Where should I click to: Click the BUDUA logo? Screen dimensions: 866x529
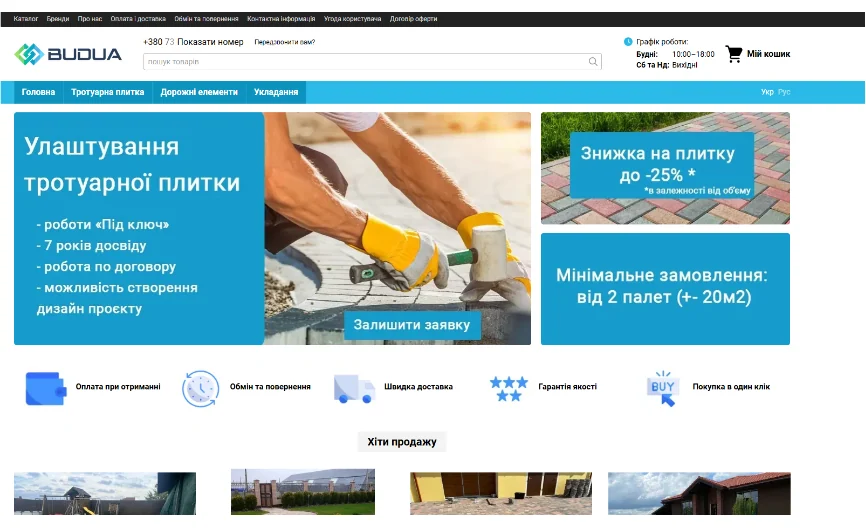pyautogui.click(x=68, y=54)
